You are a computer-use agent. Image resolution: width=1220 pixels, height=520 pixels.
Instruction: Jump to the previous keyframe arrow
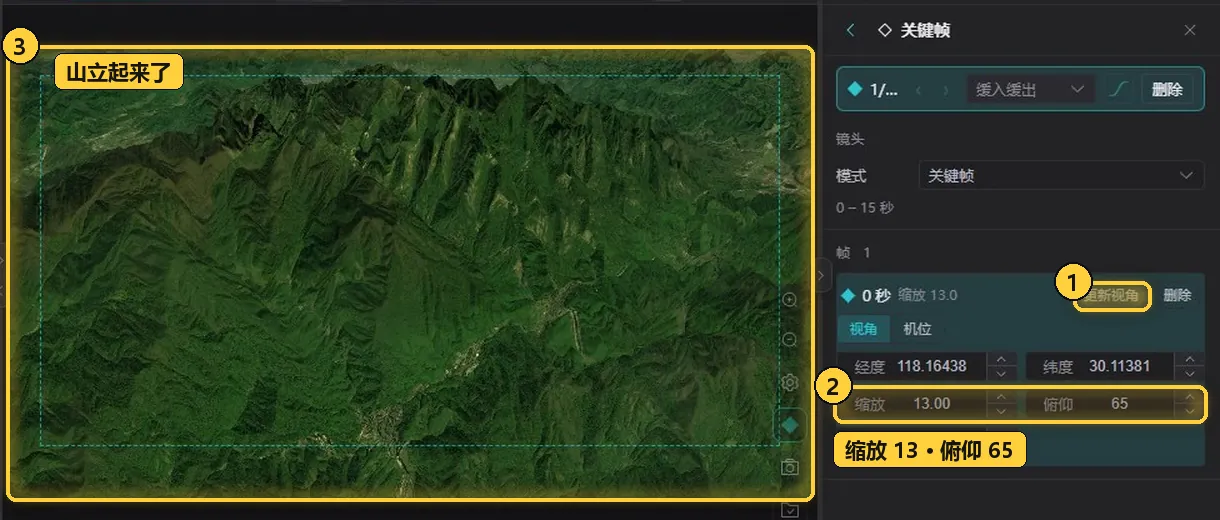[x=919, y=90]
